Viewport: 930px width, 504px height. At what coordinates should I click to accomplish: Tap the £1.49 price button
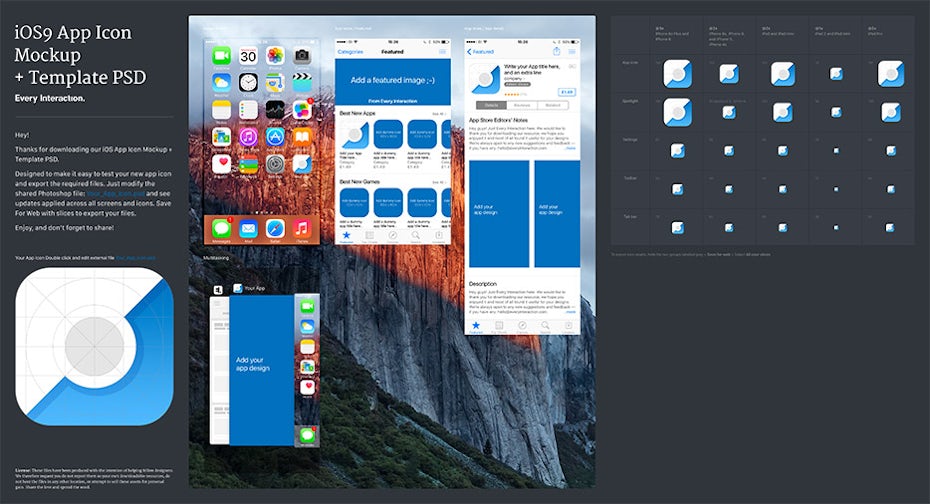(566, 91)
